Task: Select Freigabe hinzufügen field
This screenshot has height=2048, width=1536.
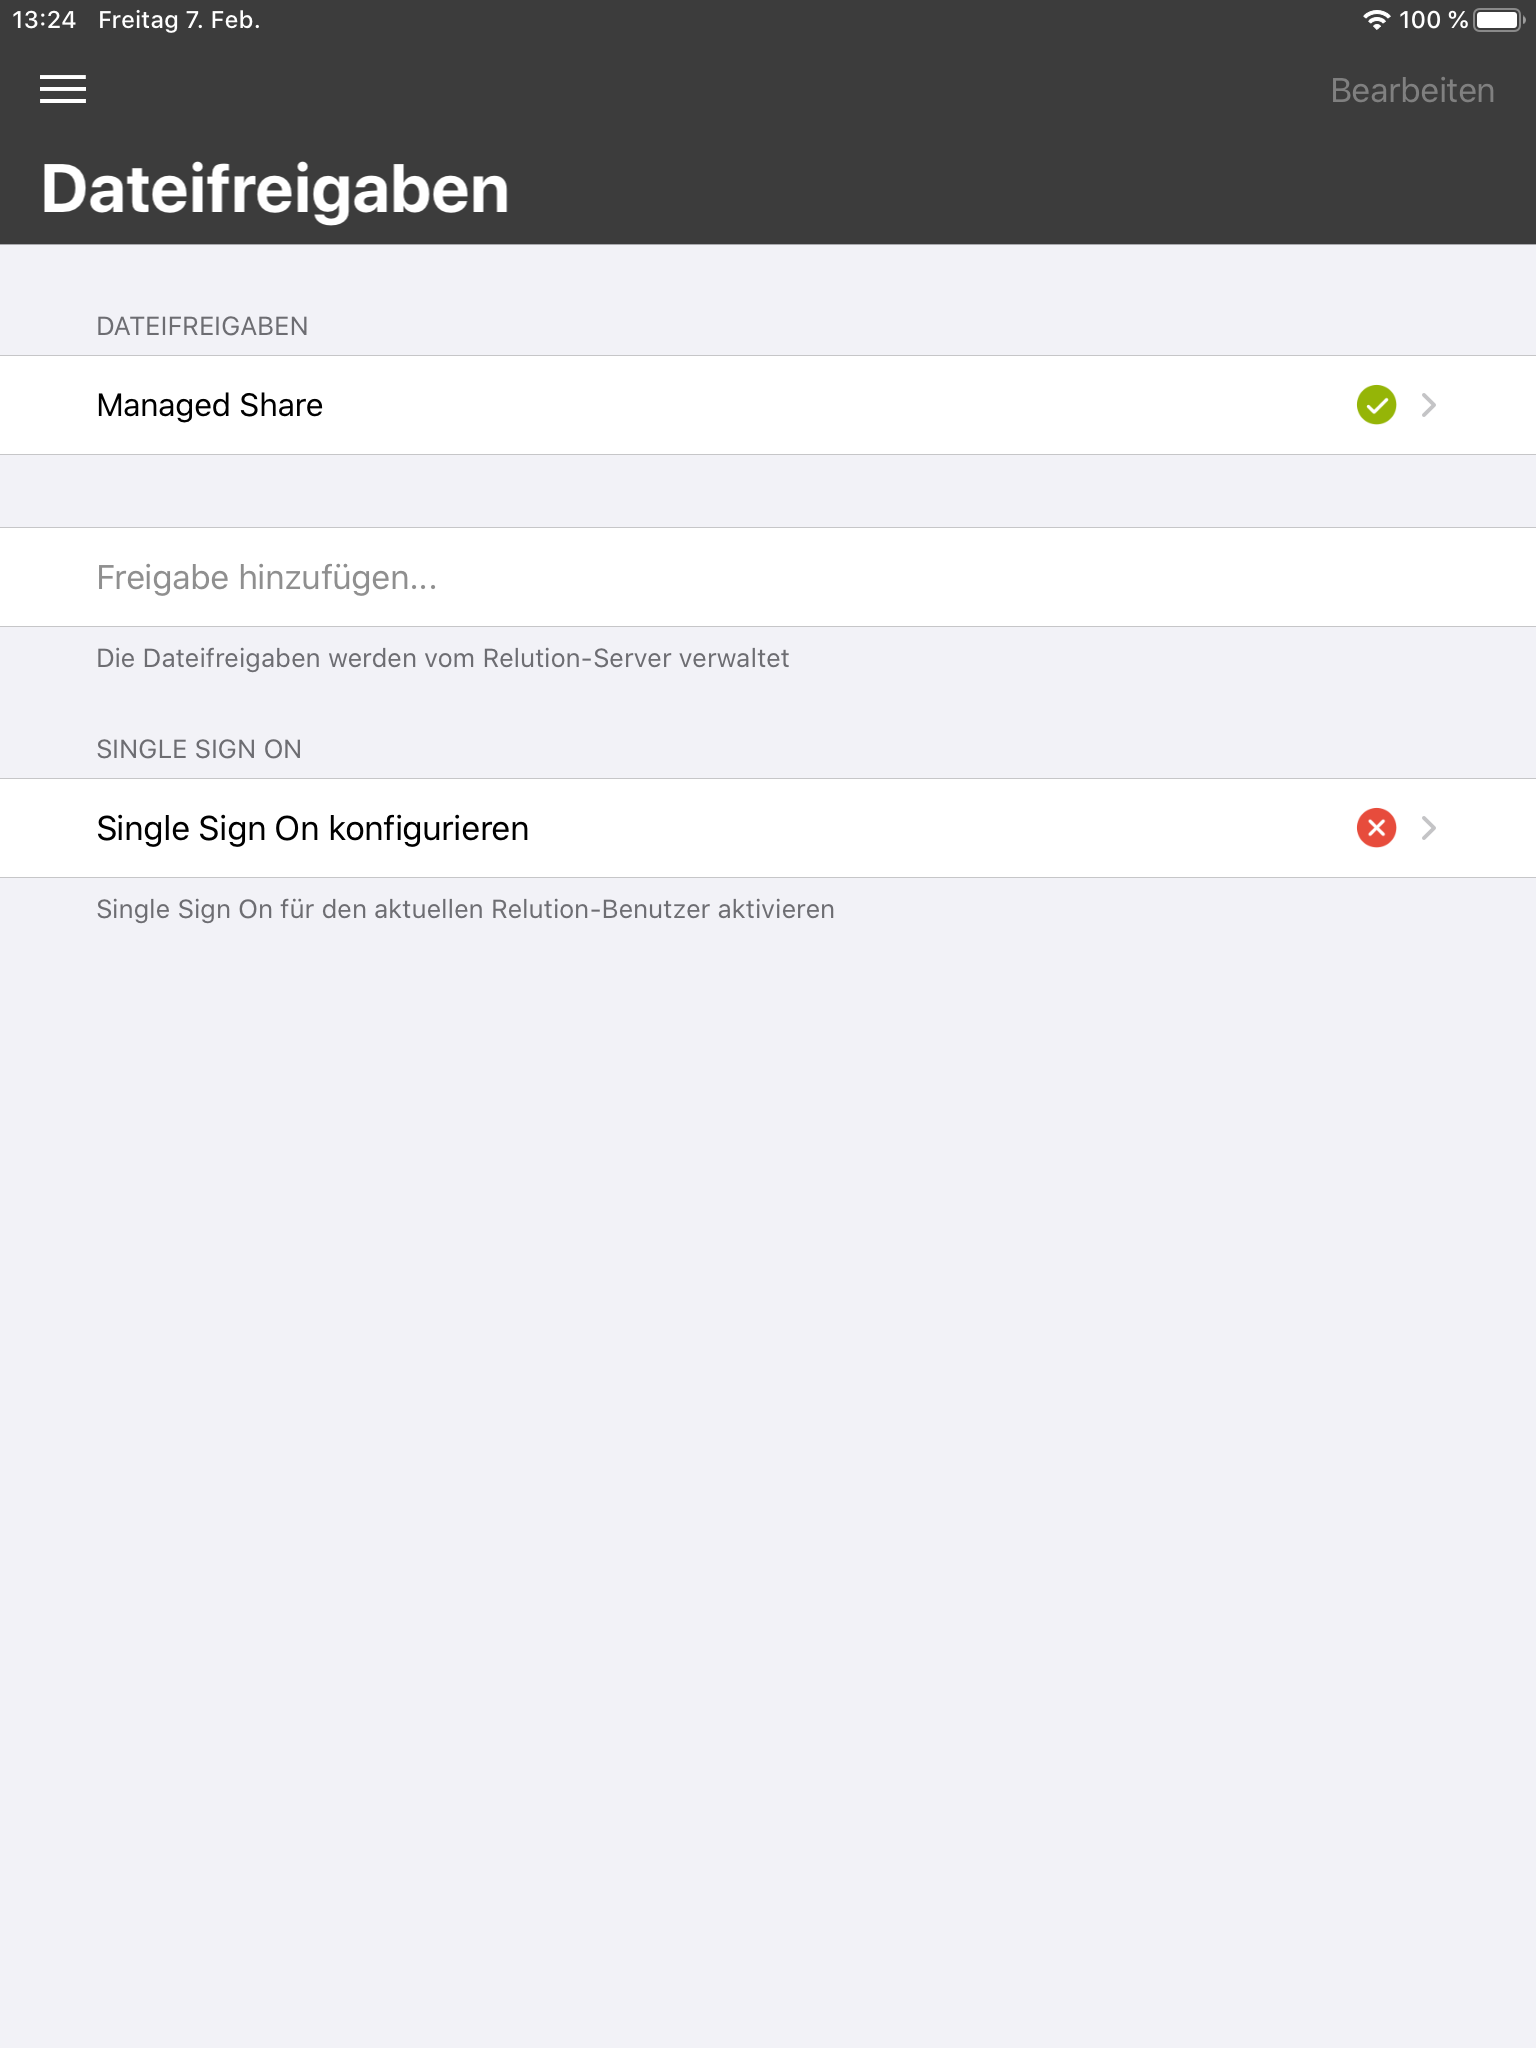Action: coord(768,577)
